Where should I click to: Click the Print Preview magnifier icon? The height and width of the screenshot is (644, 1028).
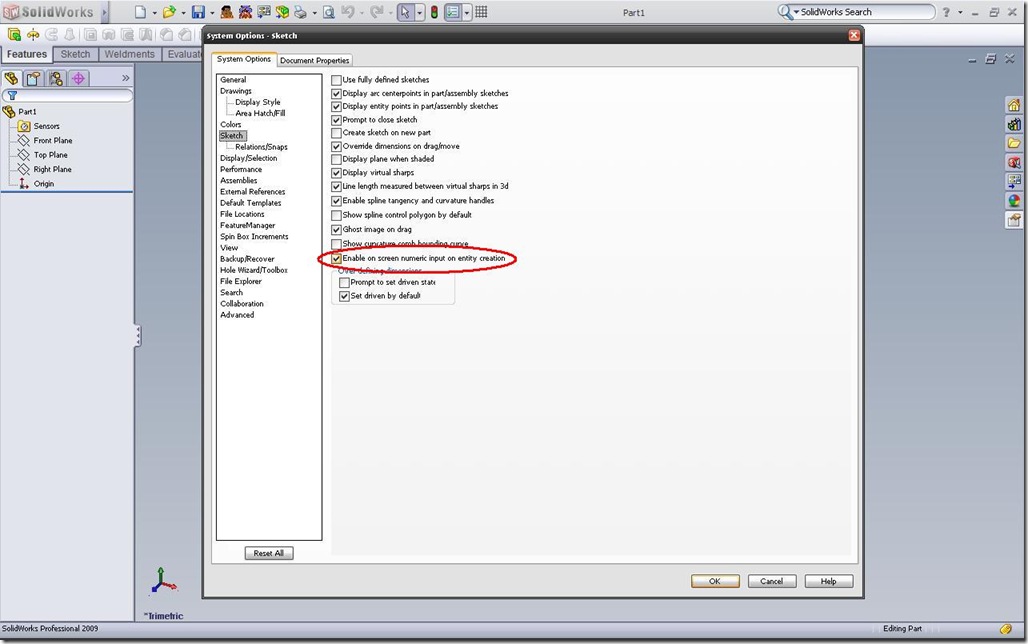[328, 12]
